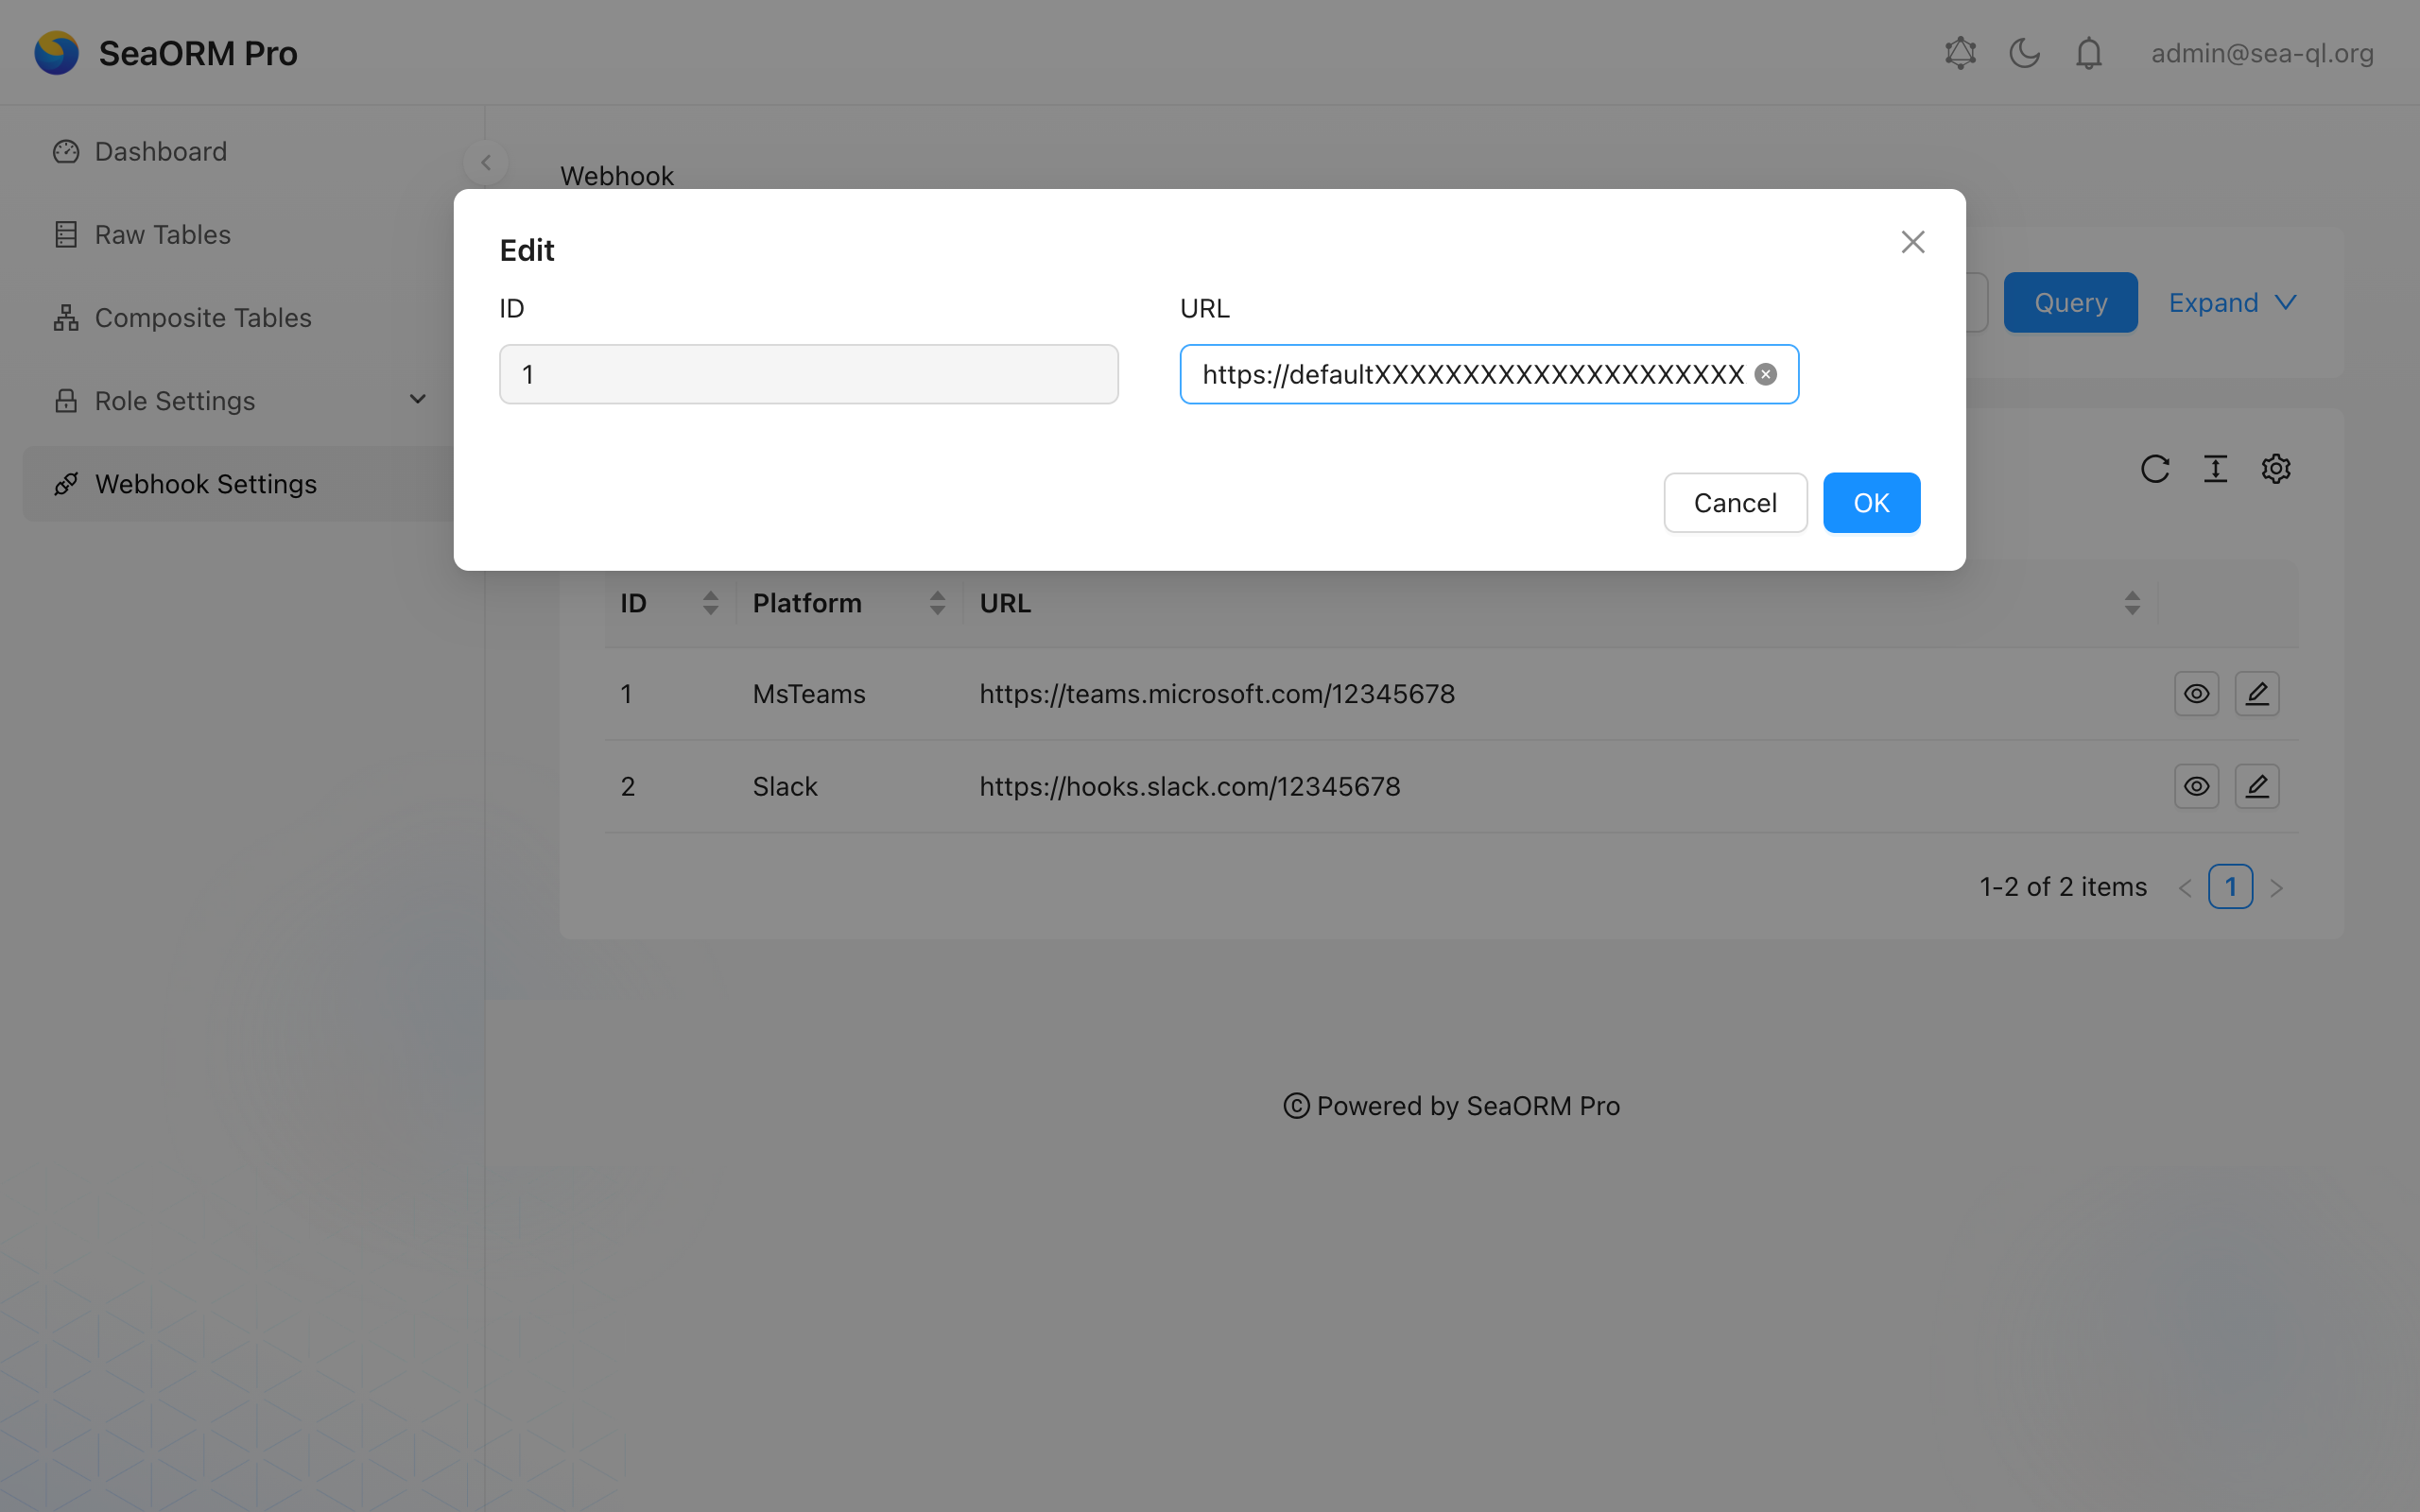Click the edit pencil for the MsTeams row
The width and height of the screenshot is (2420, 1512).
pos(2257,694)
